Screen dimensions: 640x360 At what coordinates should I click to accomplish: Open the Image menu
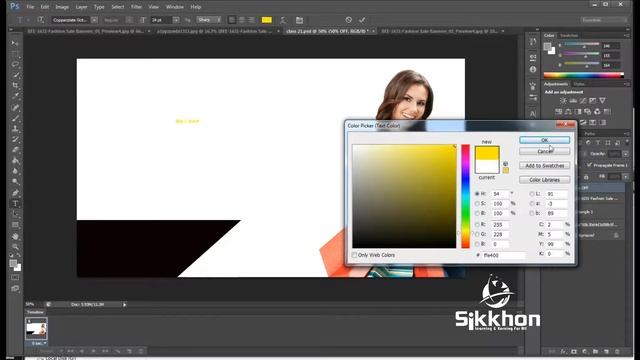pyautogui.click(x=62, y=7)
